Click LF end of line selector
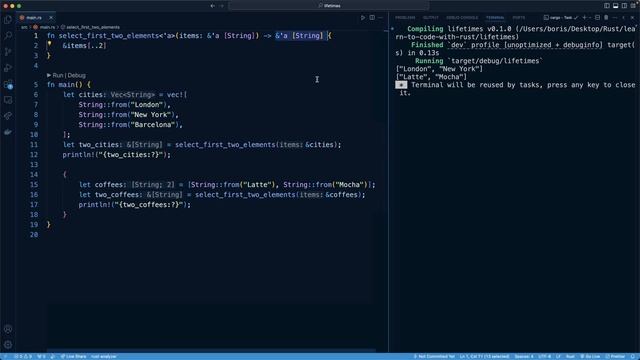Screen dimensions: 640x360 (558, 357)
